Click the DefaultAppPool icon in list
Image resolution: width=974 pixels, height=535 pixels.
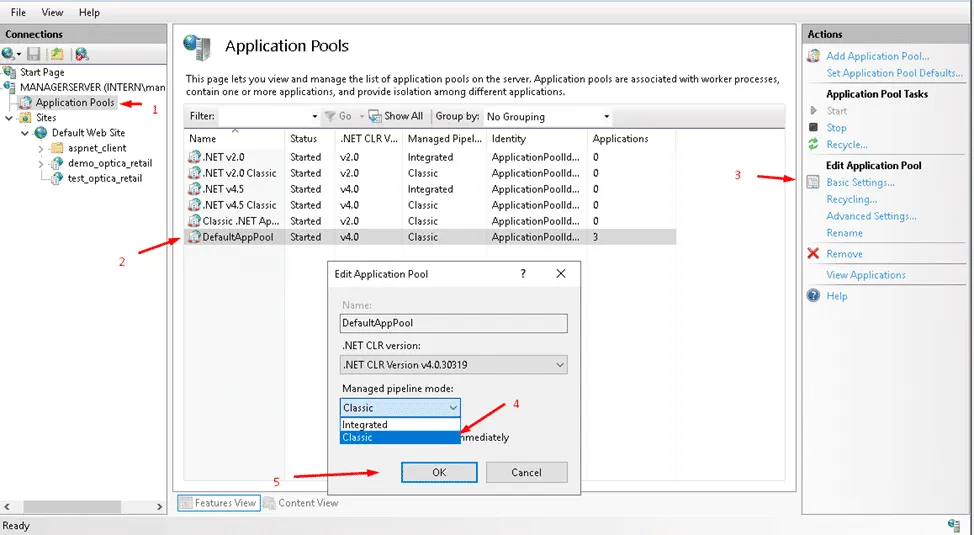click(x=194, y=237)
